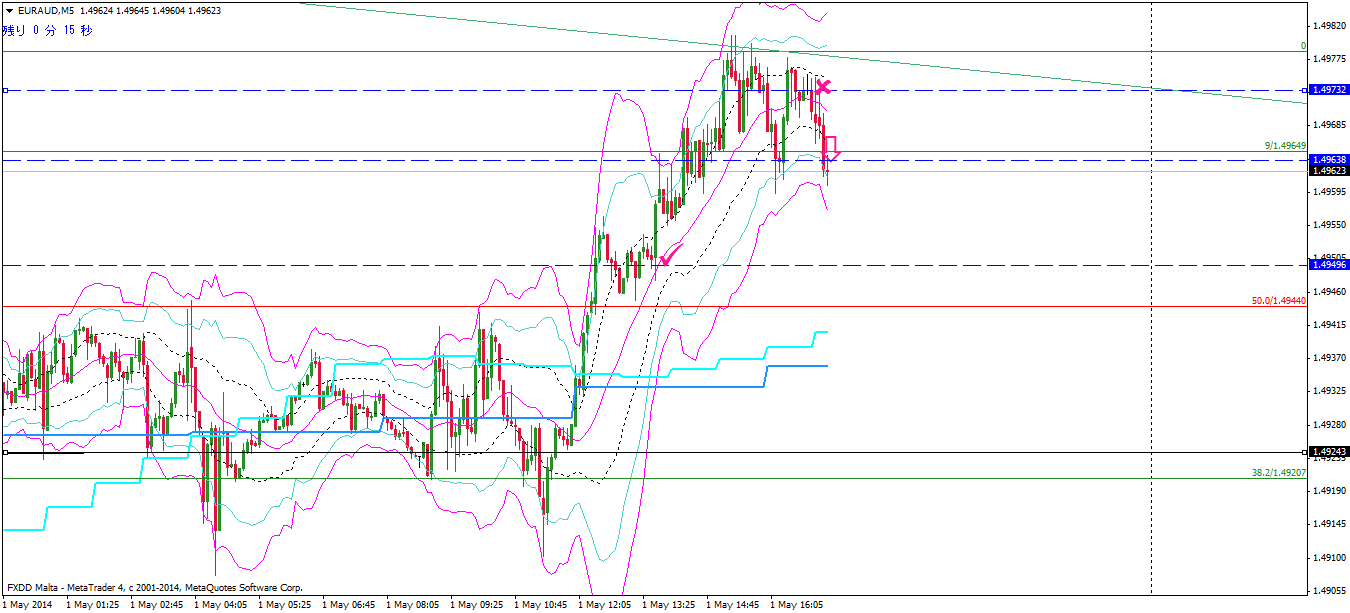
Task: Select the pink check mark on the chart
Action: coord(672,254)
